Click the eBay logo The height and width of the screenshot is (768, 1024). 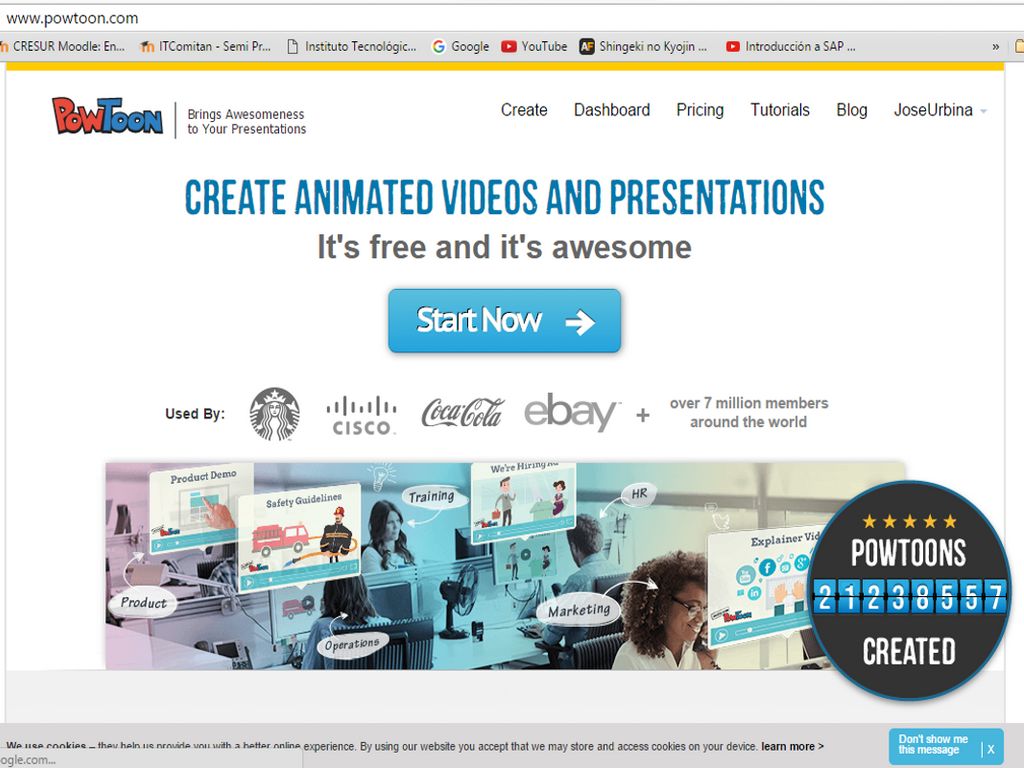[571, 412]
